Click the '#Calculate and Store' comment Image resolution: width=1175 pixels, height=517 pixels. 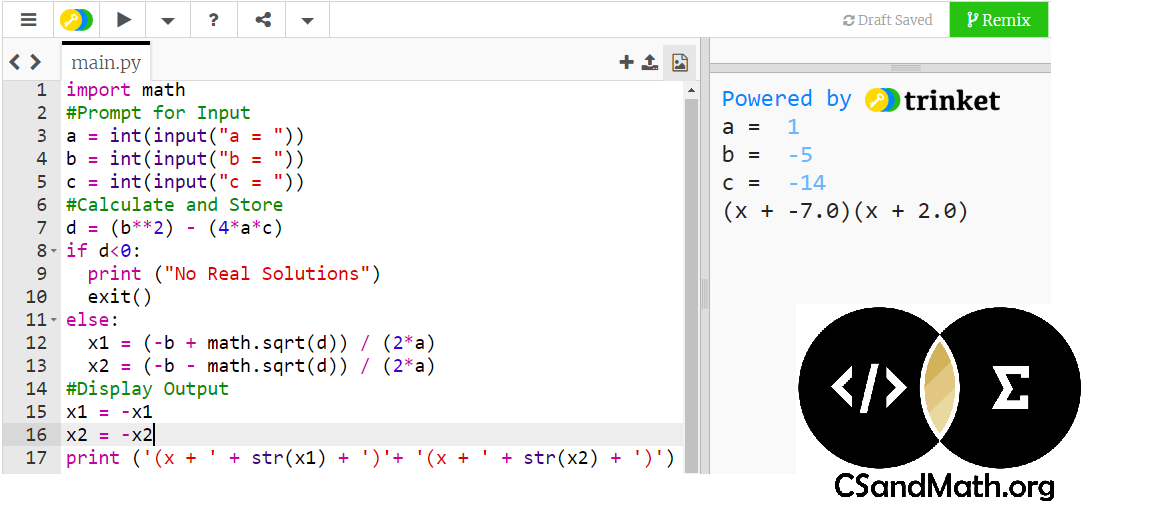pos(175,205)
